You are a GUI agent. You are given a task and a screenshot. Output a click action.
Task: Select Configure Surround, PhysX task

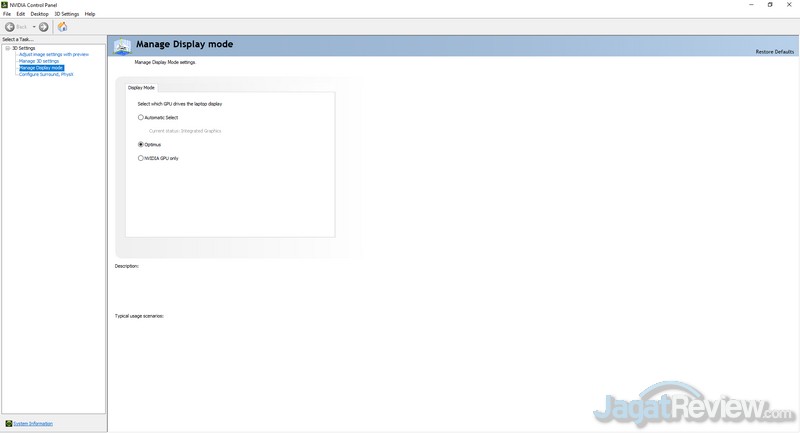[46, 74]
